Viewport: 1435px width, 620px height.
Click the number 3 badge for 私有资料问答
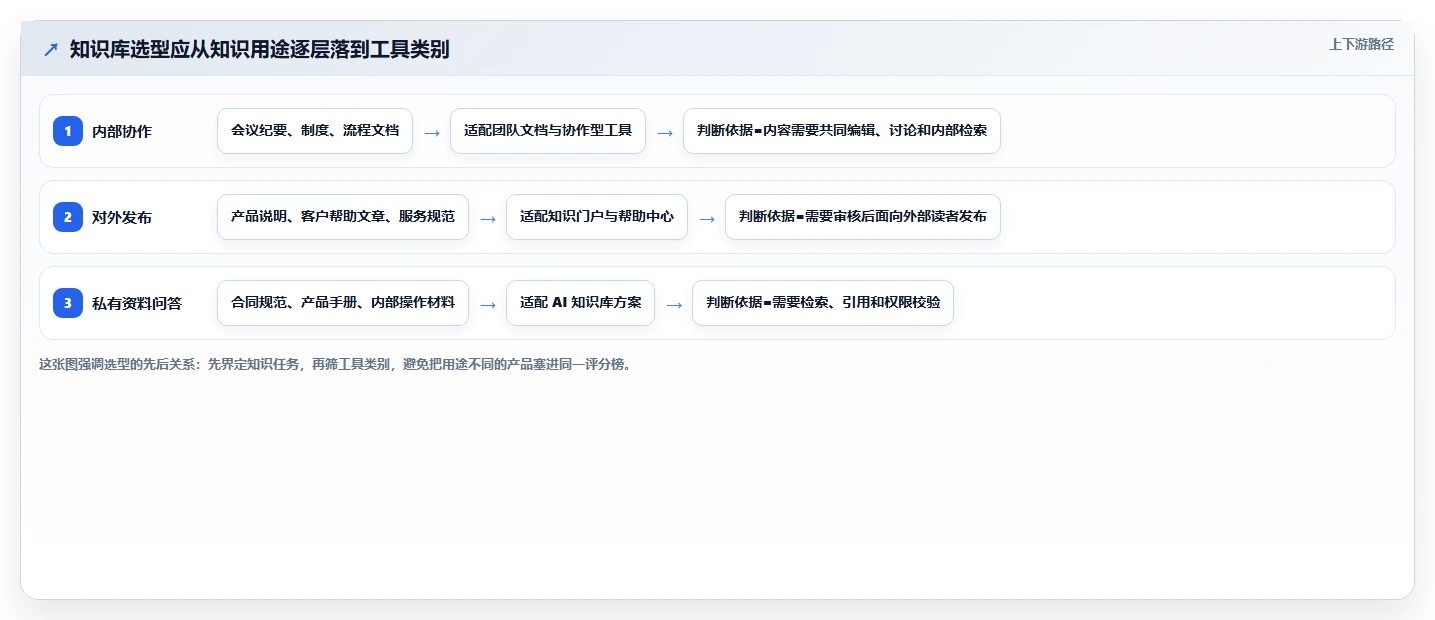click(68, 303)
